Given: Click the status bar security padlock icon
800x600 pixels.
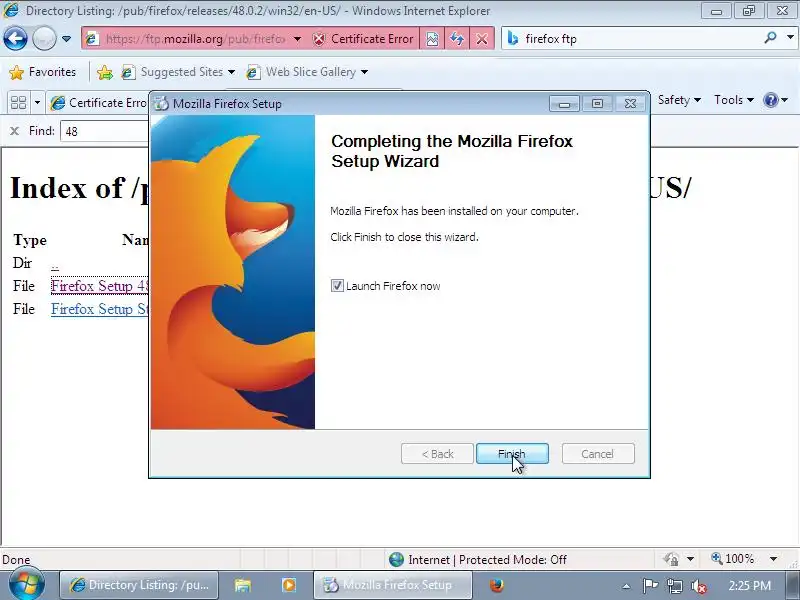Looking at the screenshot, I should click(x=671, y=559).
